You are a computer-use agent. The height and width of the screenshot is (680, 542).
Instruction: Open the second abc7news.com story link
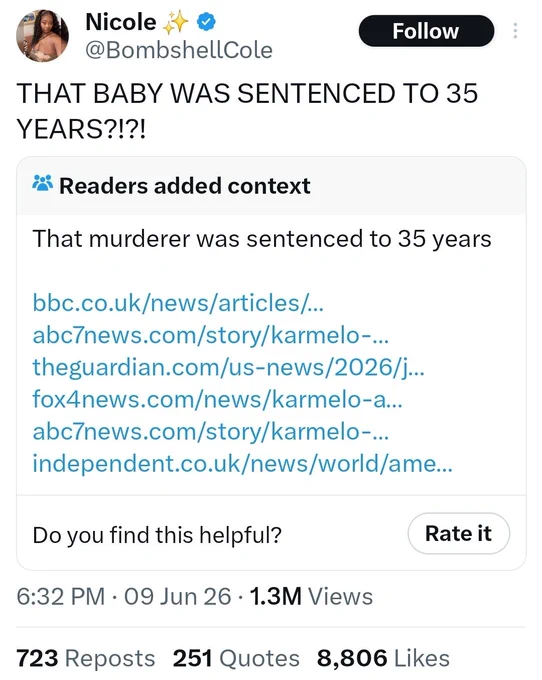click(x=211, y=431)
